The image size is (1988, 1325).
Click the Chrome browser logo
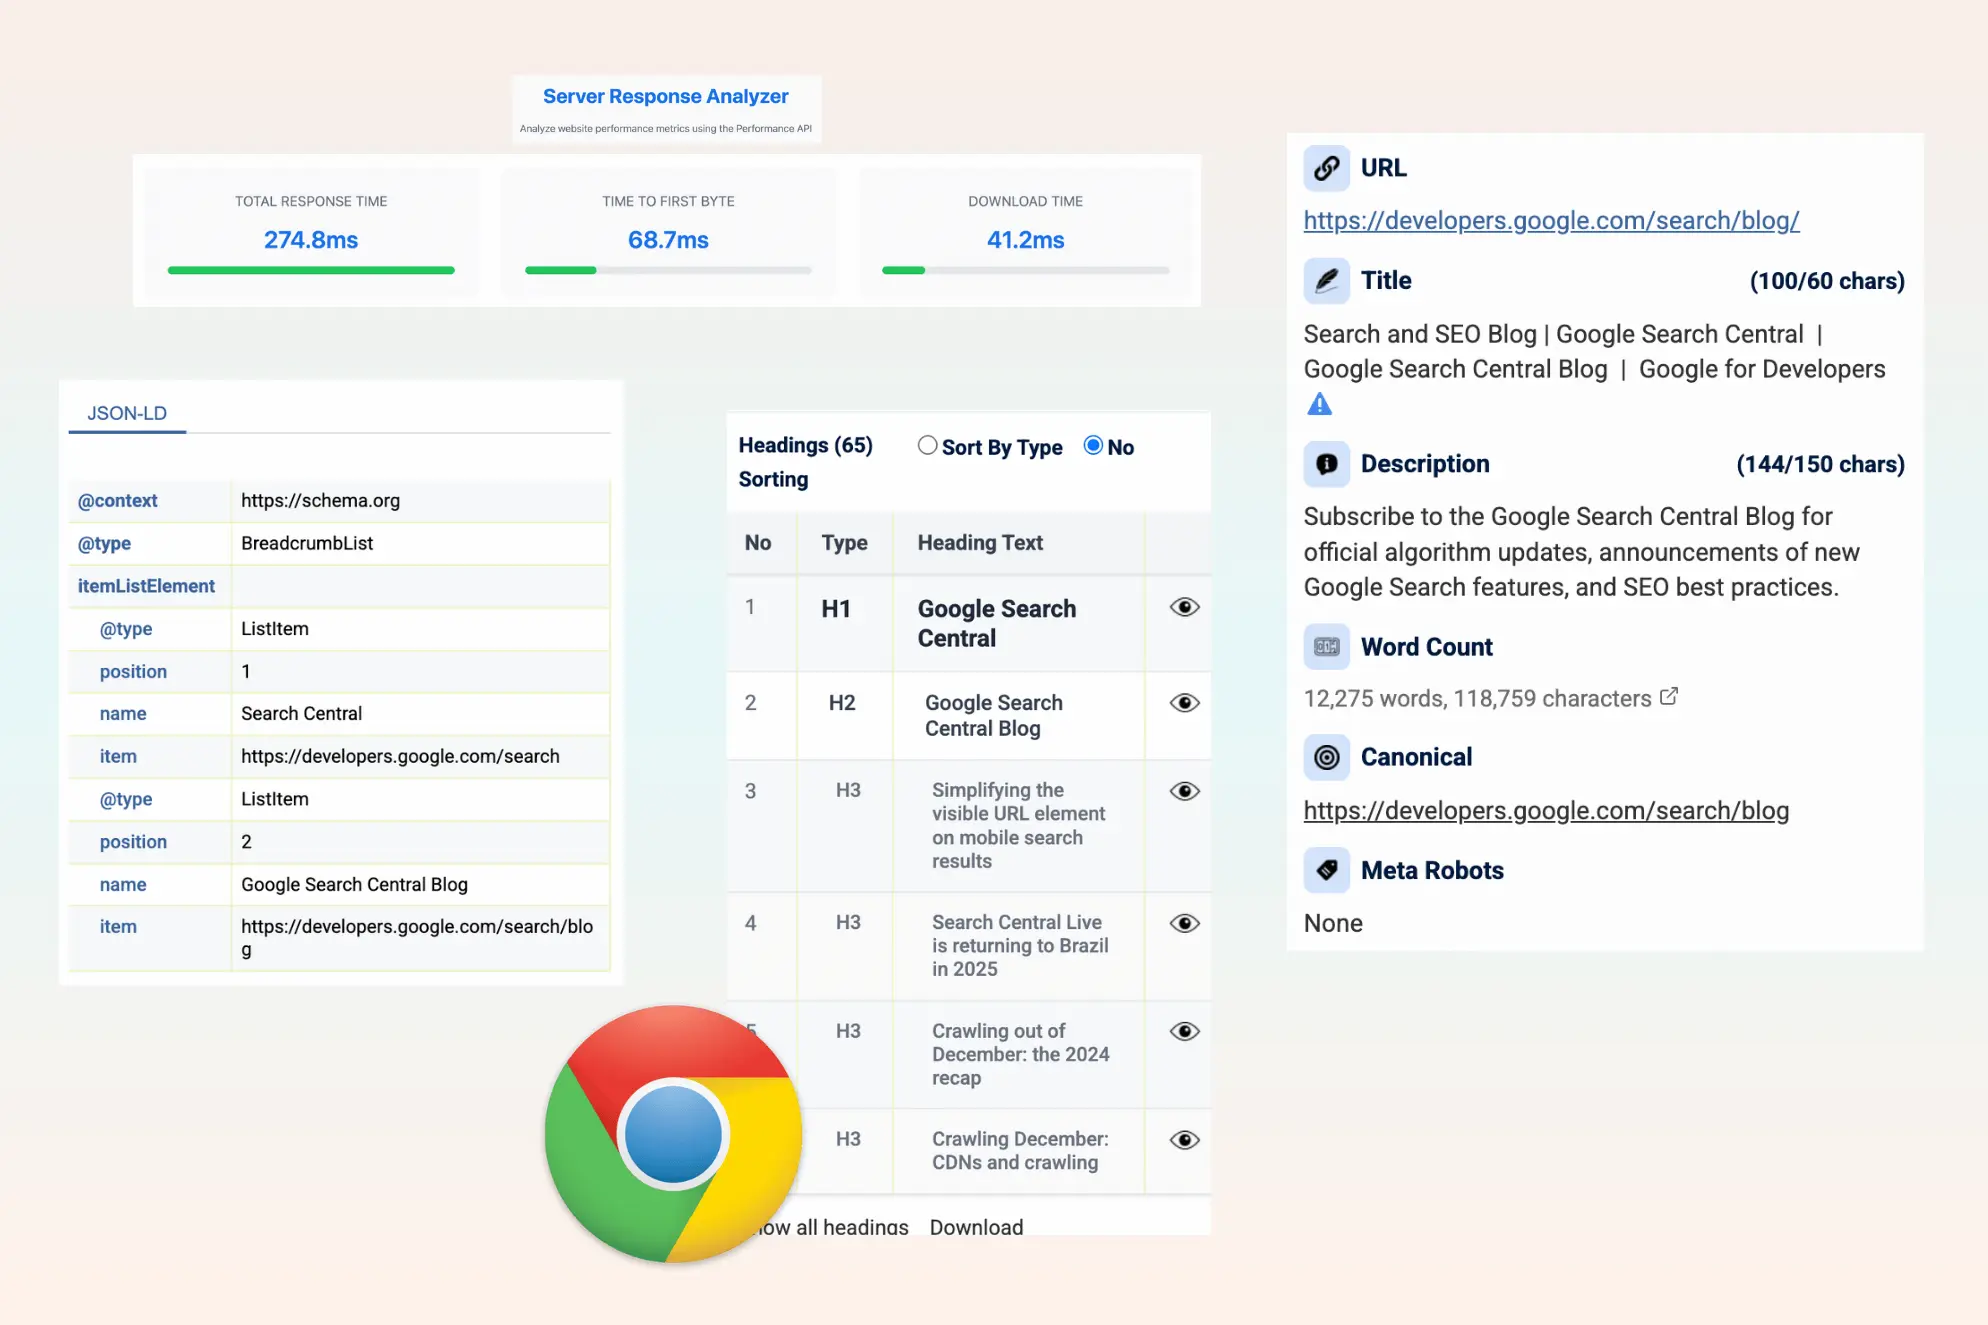click(x=673, y=1134)
